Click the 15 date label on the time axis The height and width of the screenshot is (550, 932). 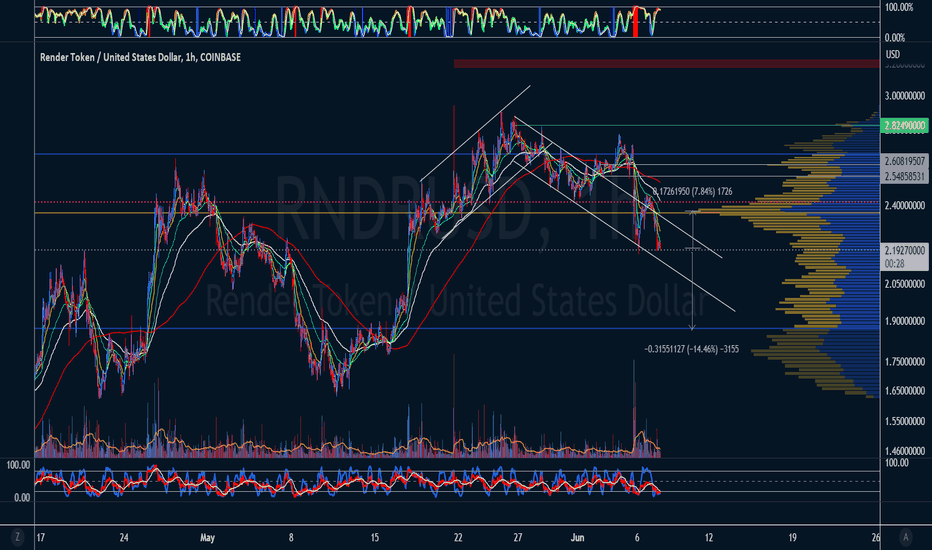click(374, 538)
